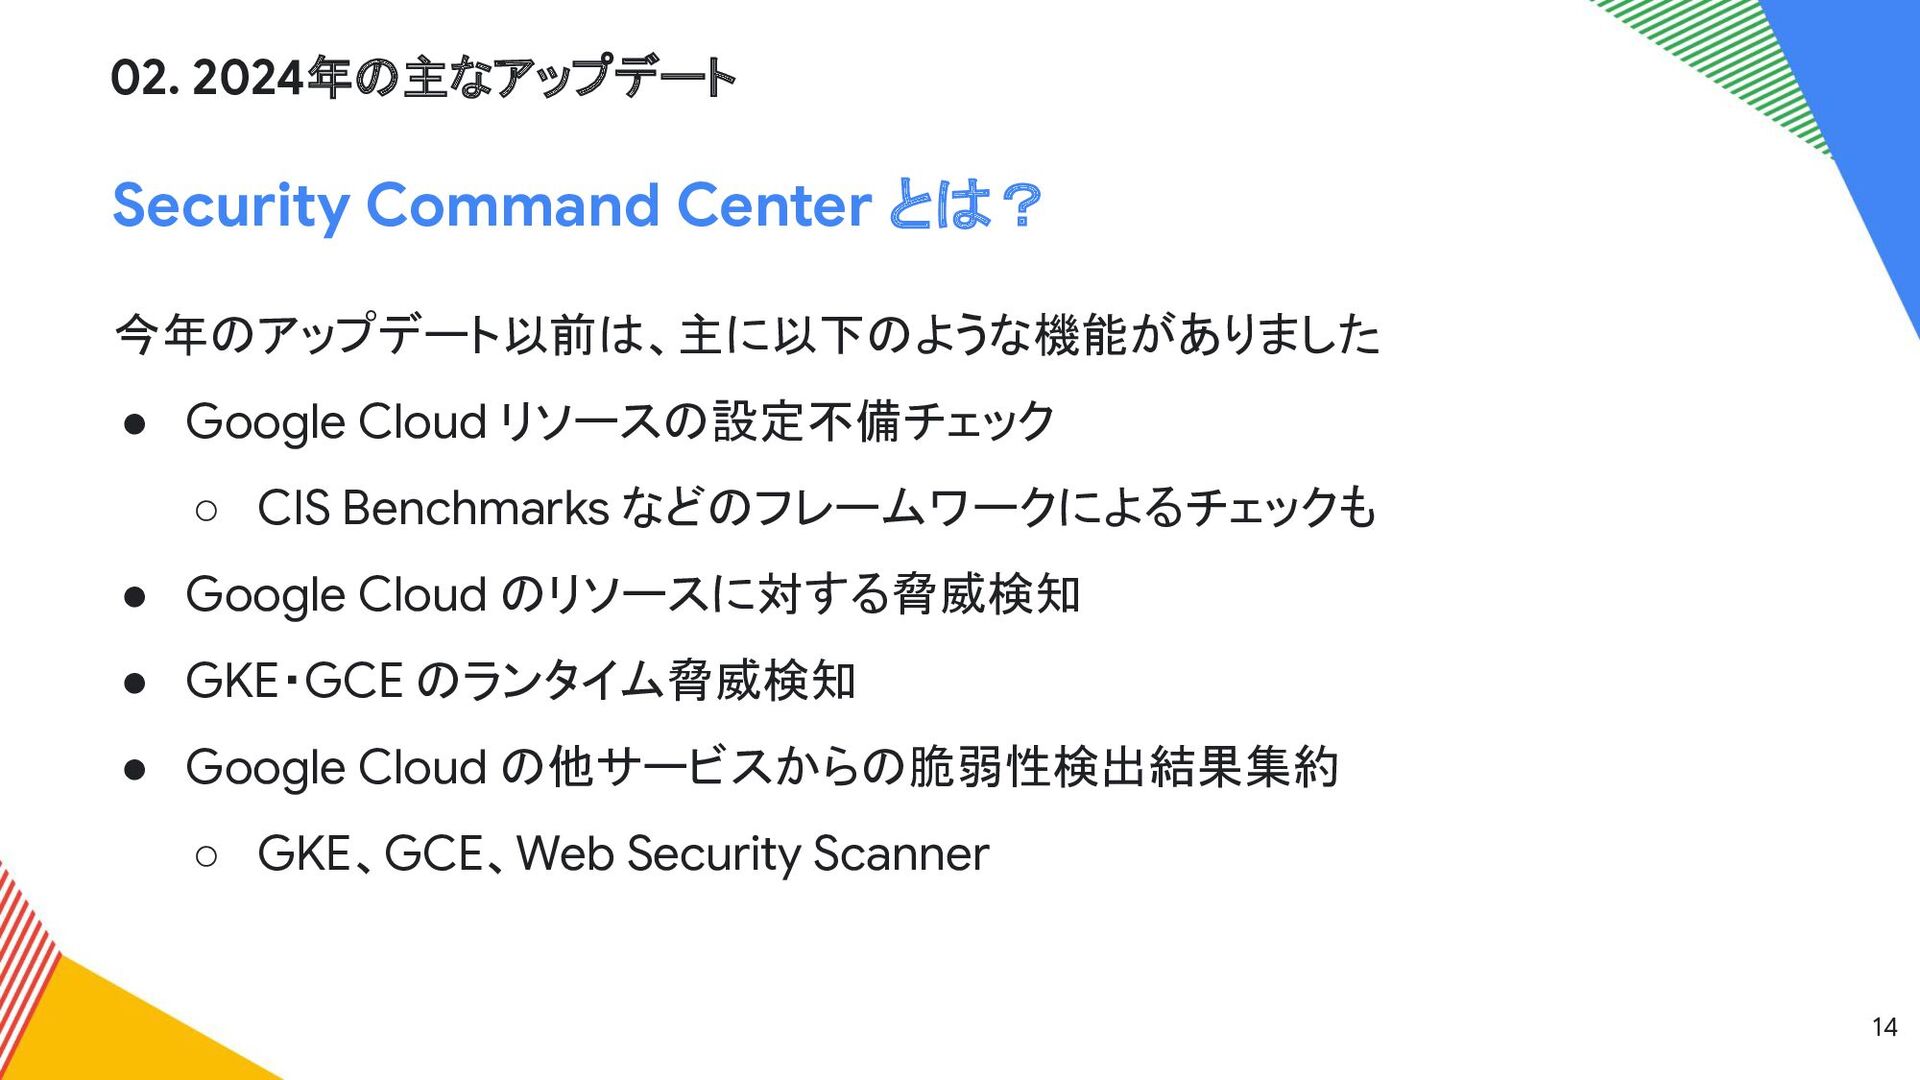Click the section heading 02. 2024年の主なアップデート
The image size is (1920, 1080).
tap(423, 78)
